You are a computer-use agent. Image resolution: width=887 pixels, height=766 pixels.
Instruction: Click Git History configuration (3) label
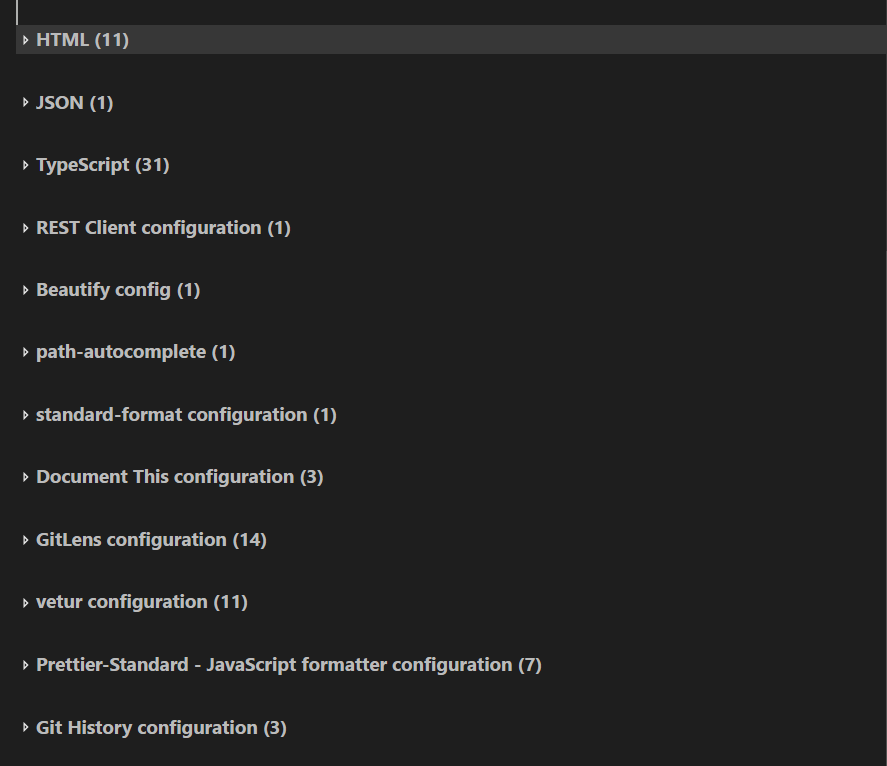161,728
